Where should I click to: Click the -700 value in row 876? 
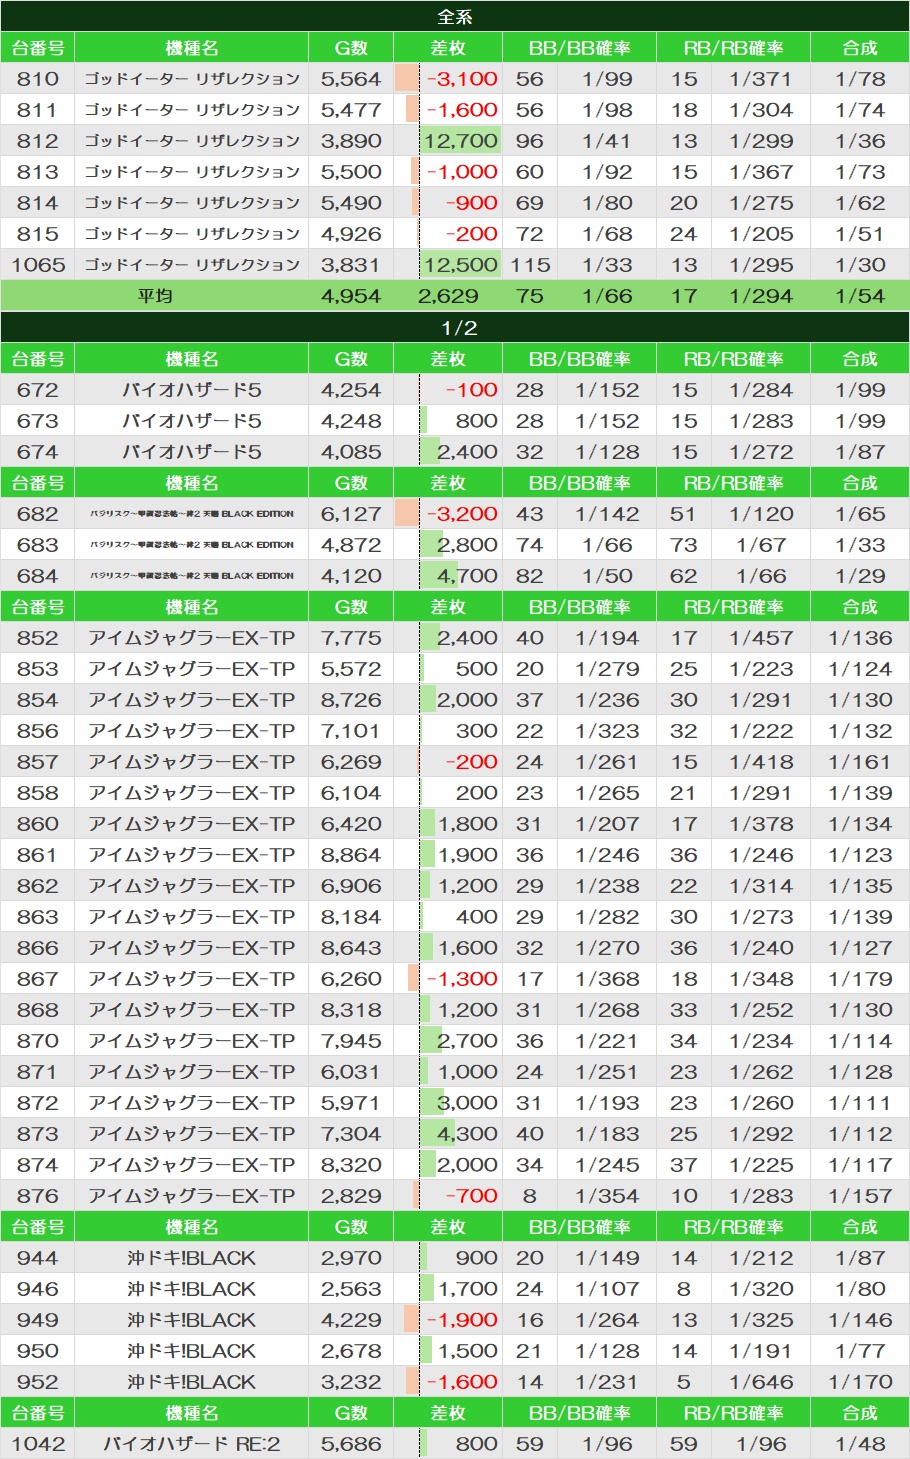click(471, 1196)
